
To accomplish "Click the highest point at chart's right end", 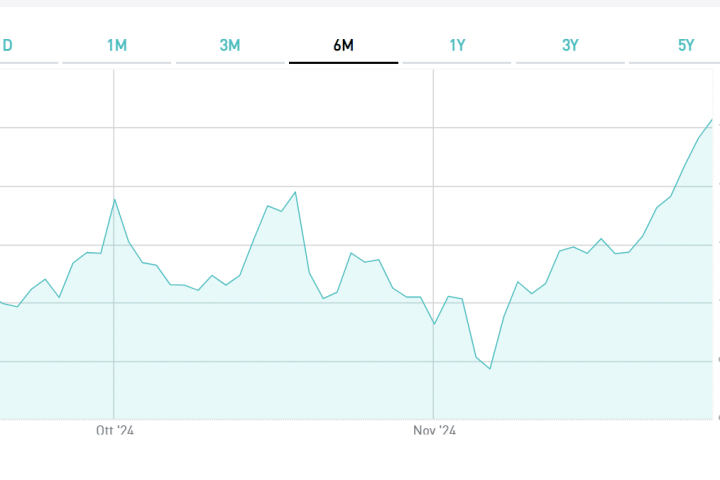I will tap(712, 120).
